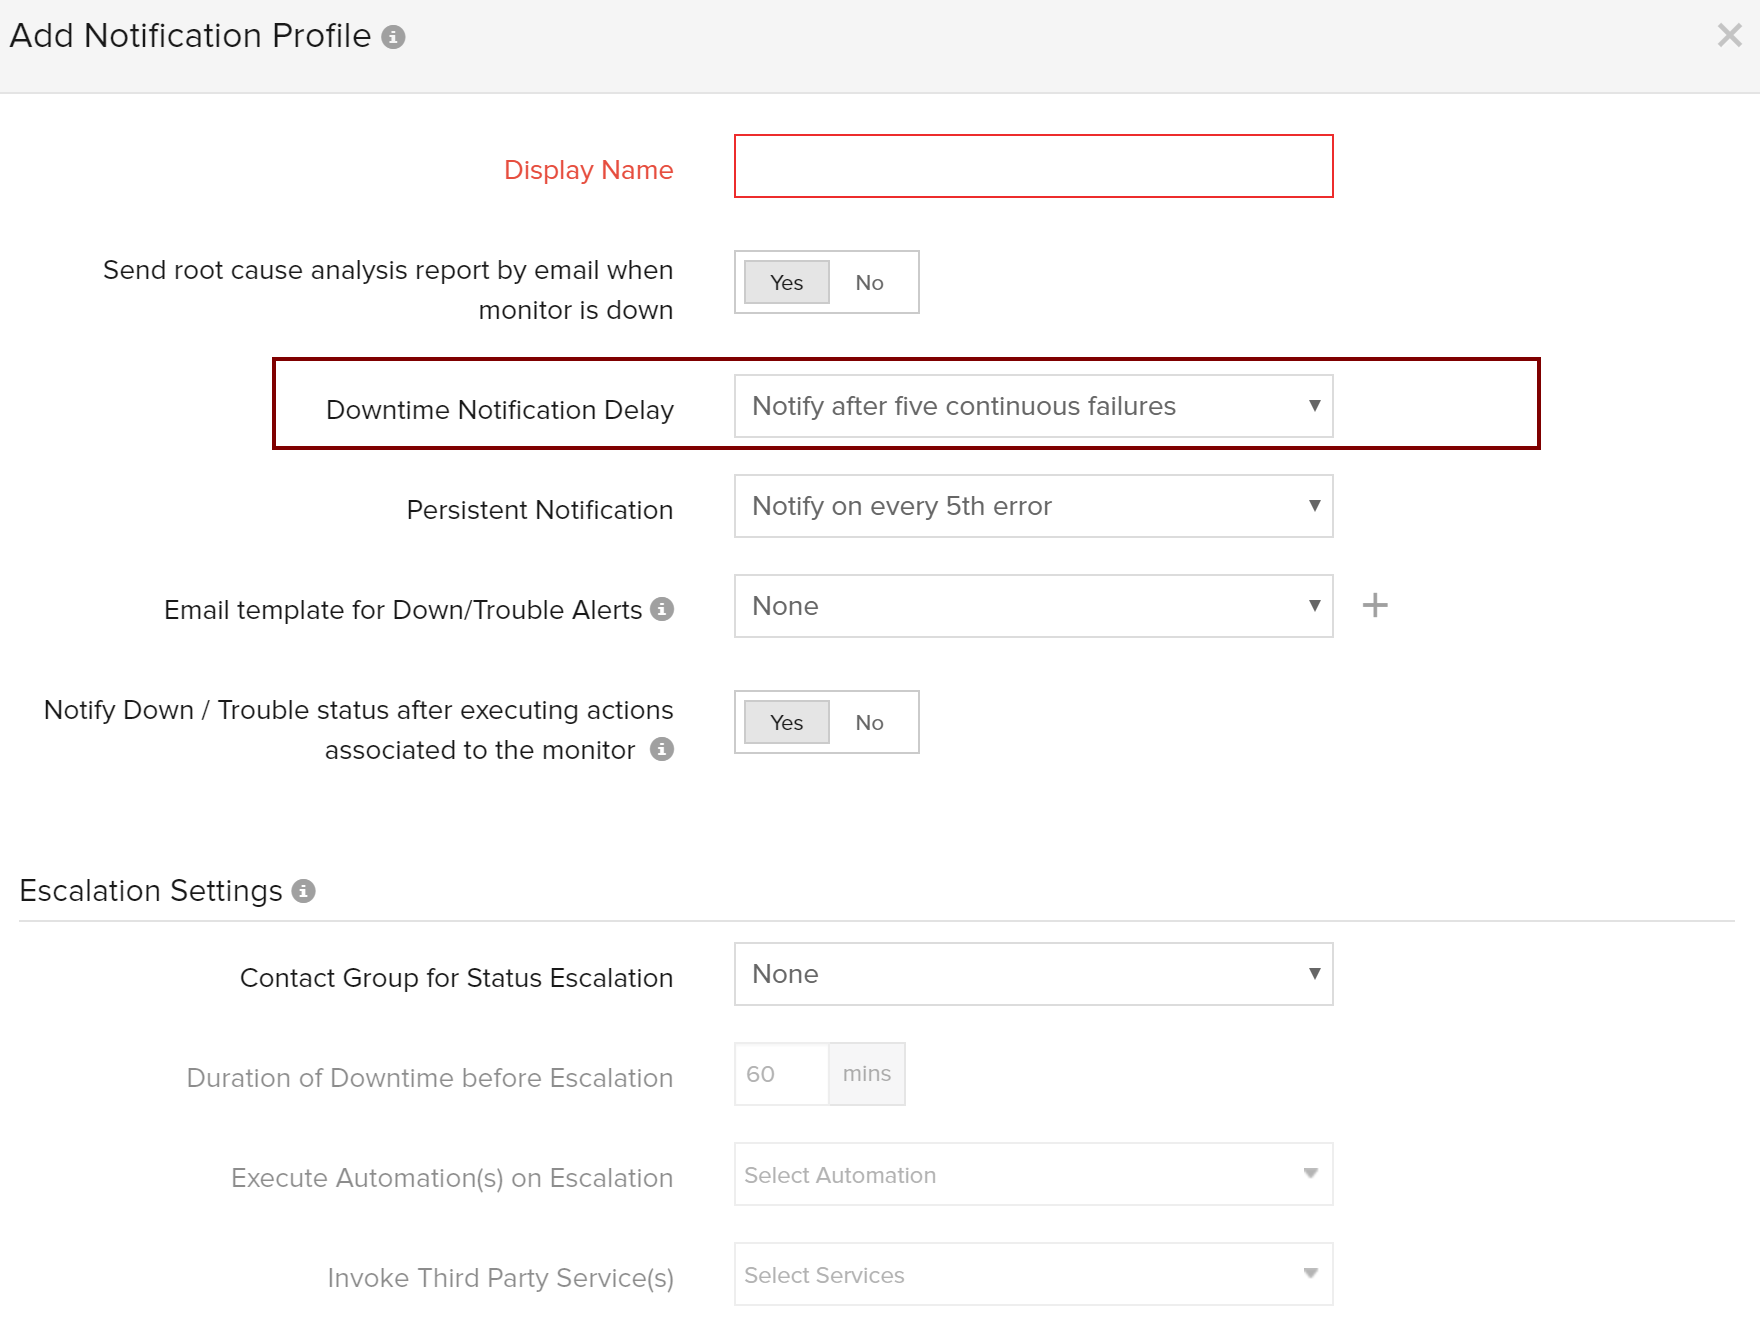Open Contact Group for Status Escalation dropdown
Viewport: 1760px width, 1332px height.
tap(1033, 974)
